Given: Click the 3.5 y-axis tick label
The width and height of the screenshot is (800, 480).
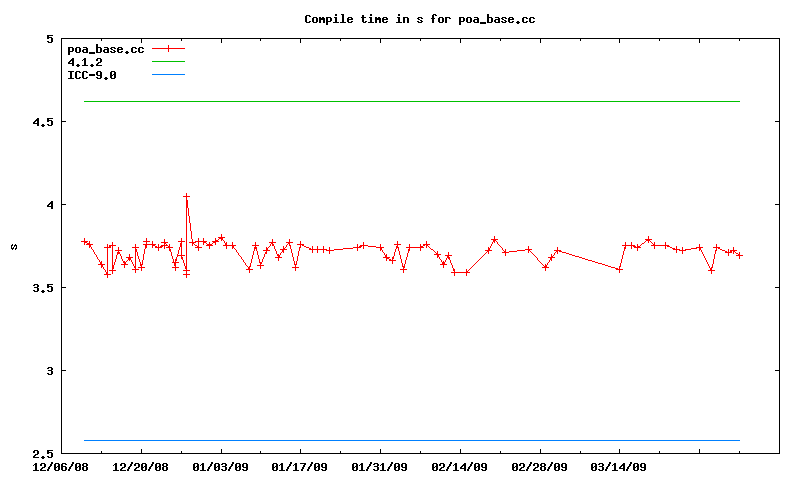Looking at the screenshot, I should click(x=42, y=288).
